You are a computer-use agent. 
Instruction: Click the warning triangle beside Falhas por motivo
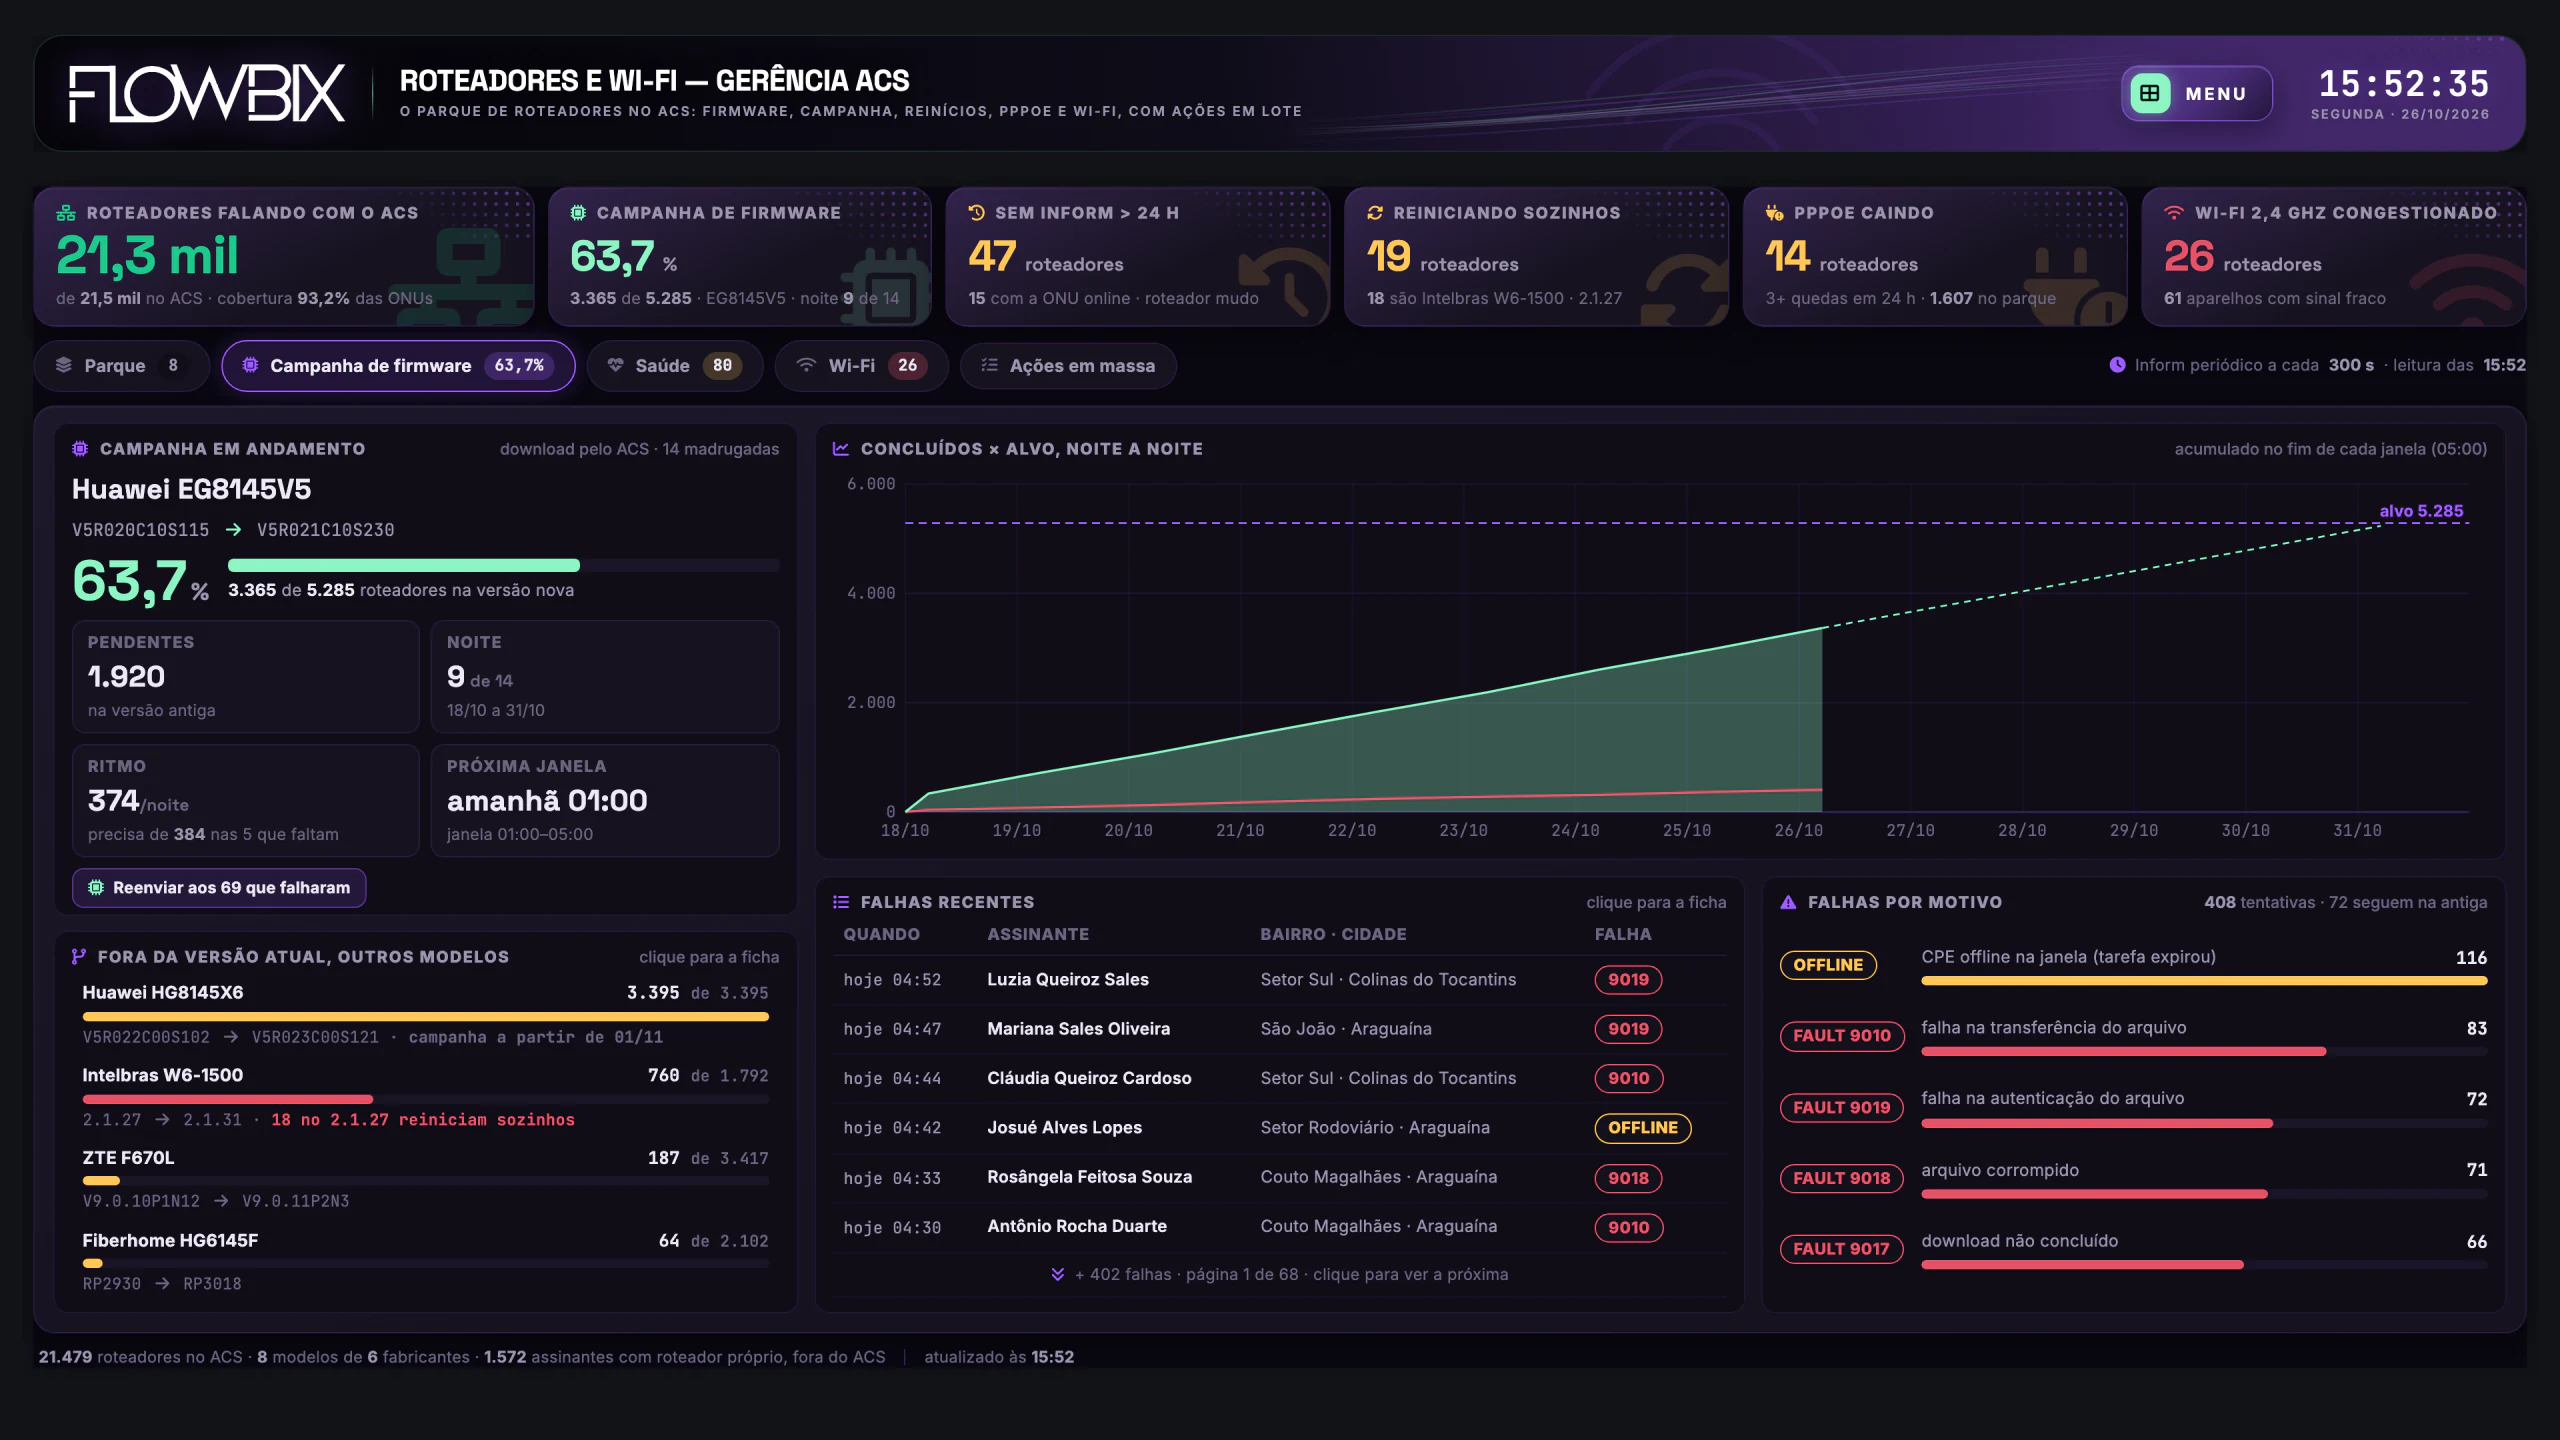(x=1788, y=902)
